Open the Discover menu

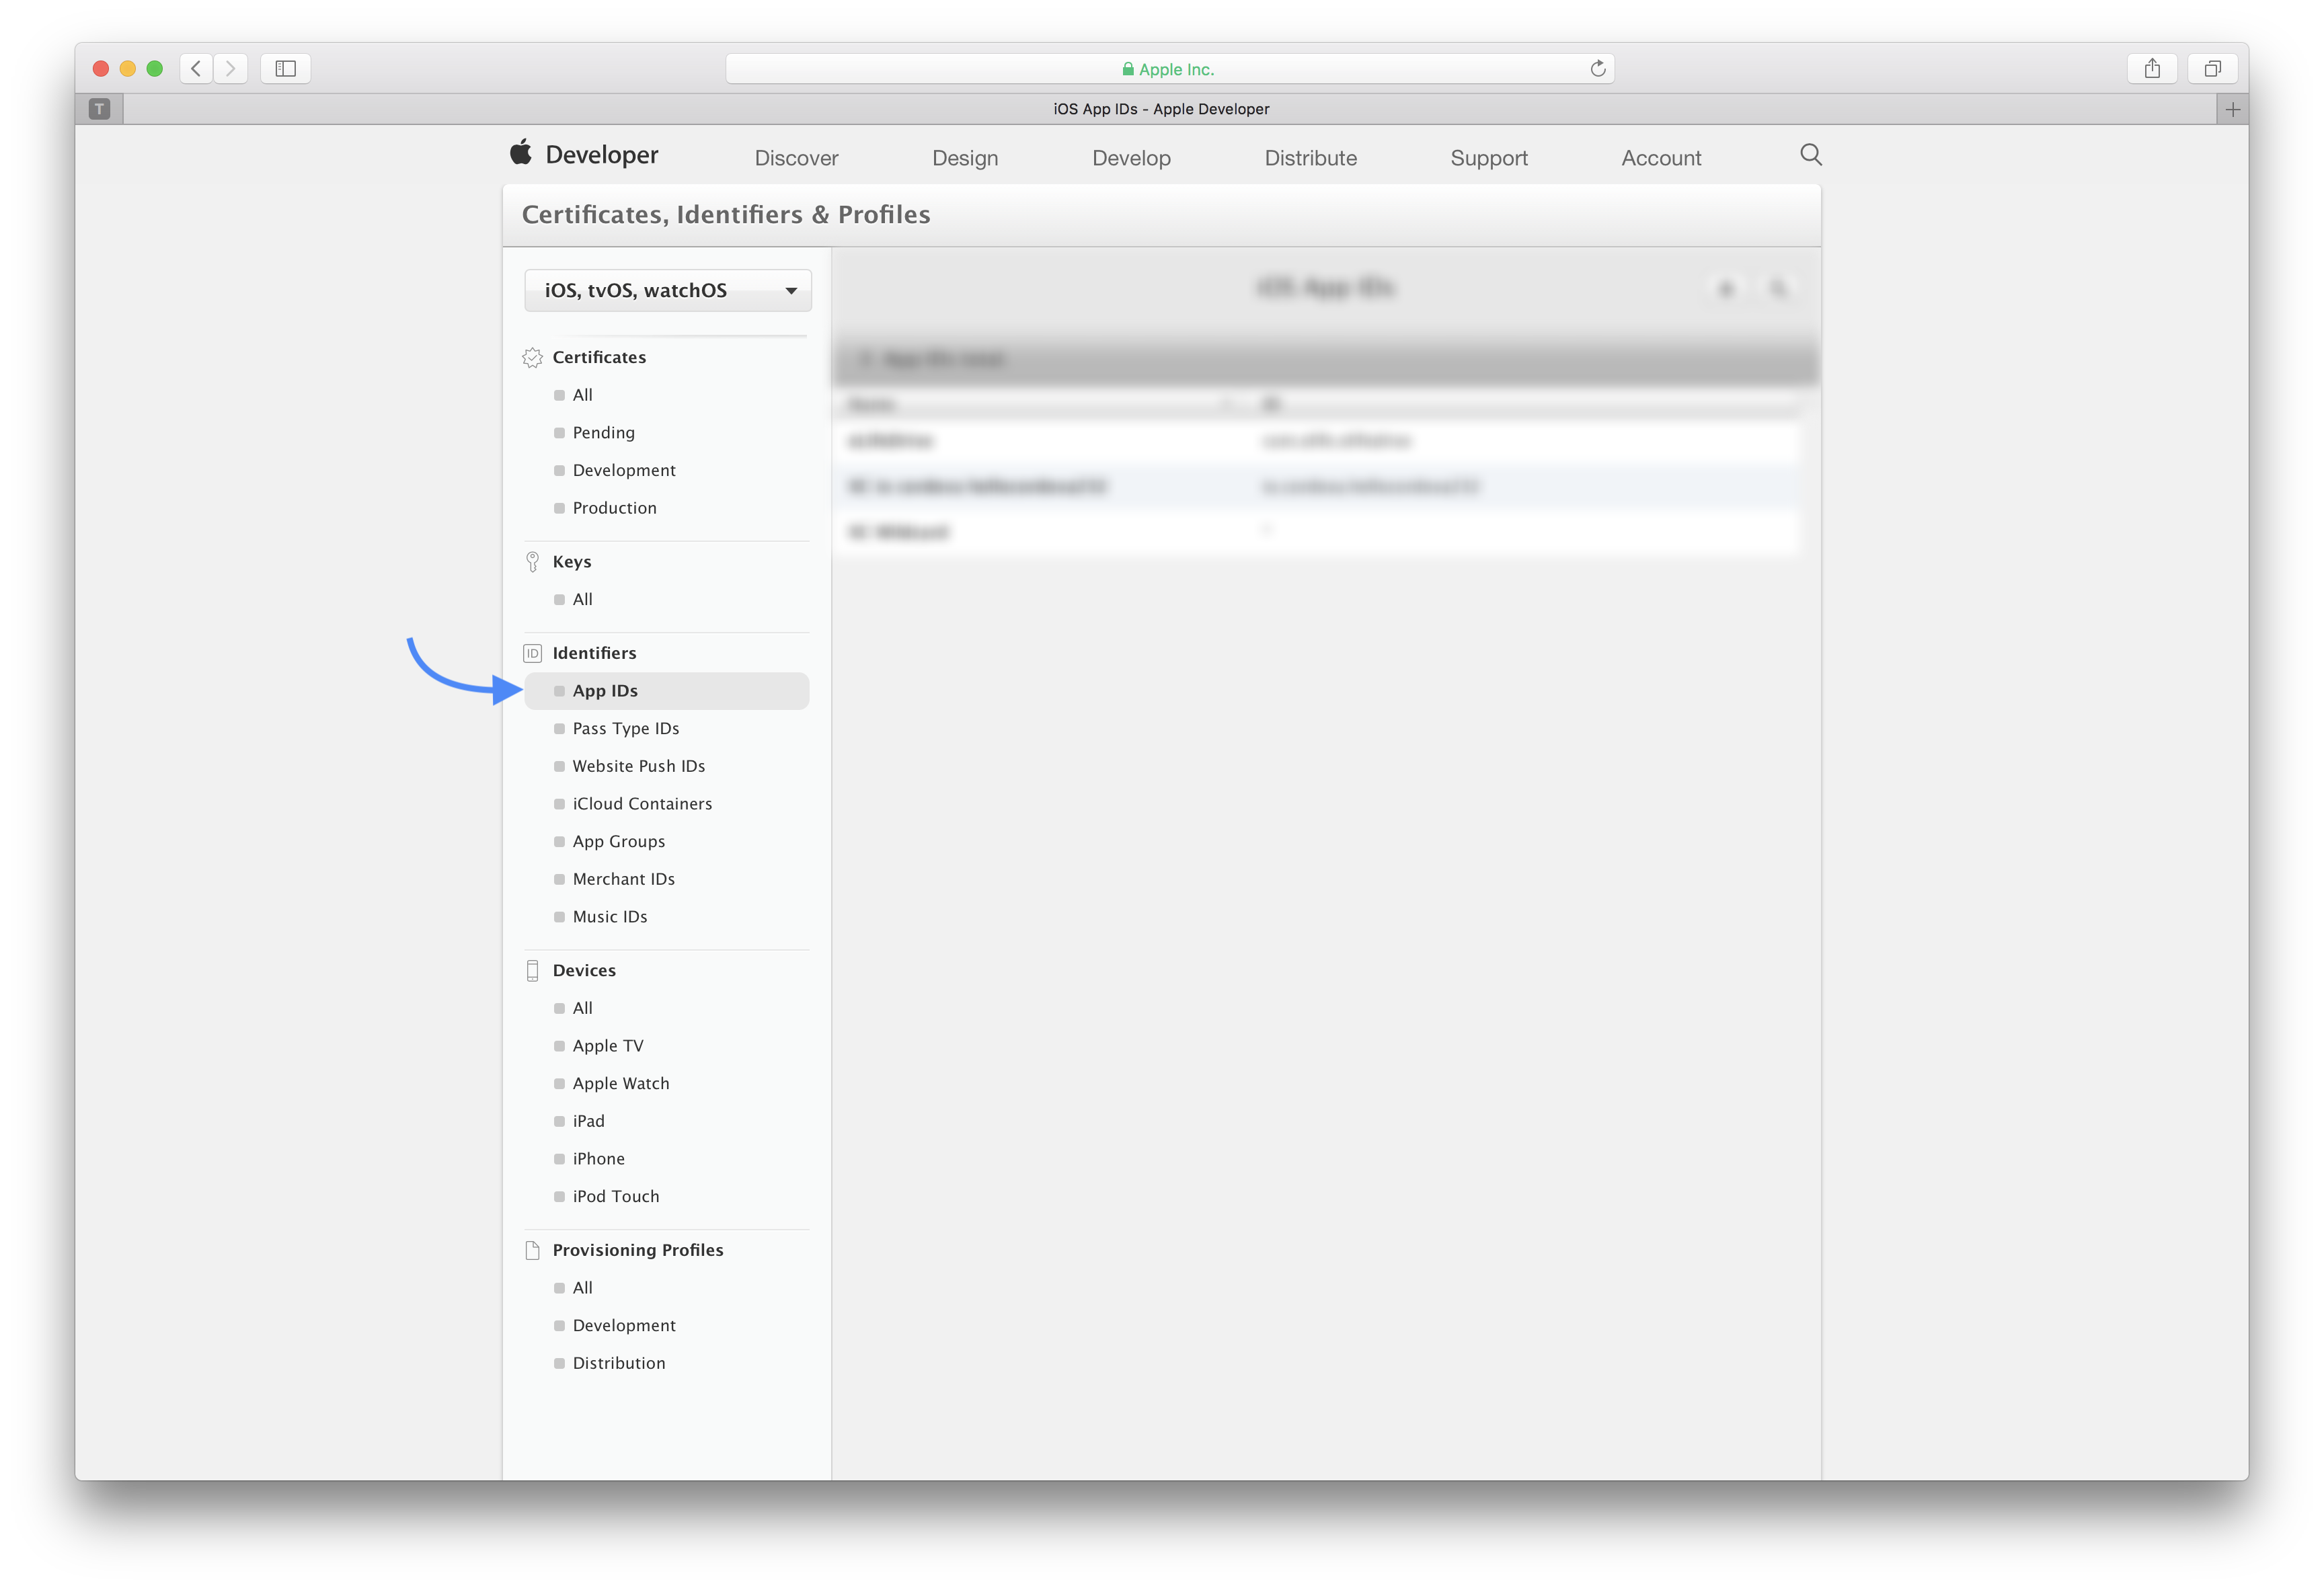click(x=796, y=158)
